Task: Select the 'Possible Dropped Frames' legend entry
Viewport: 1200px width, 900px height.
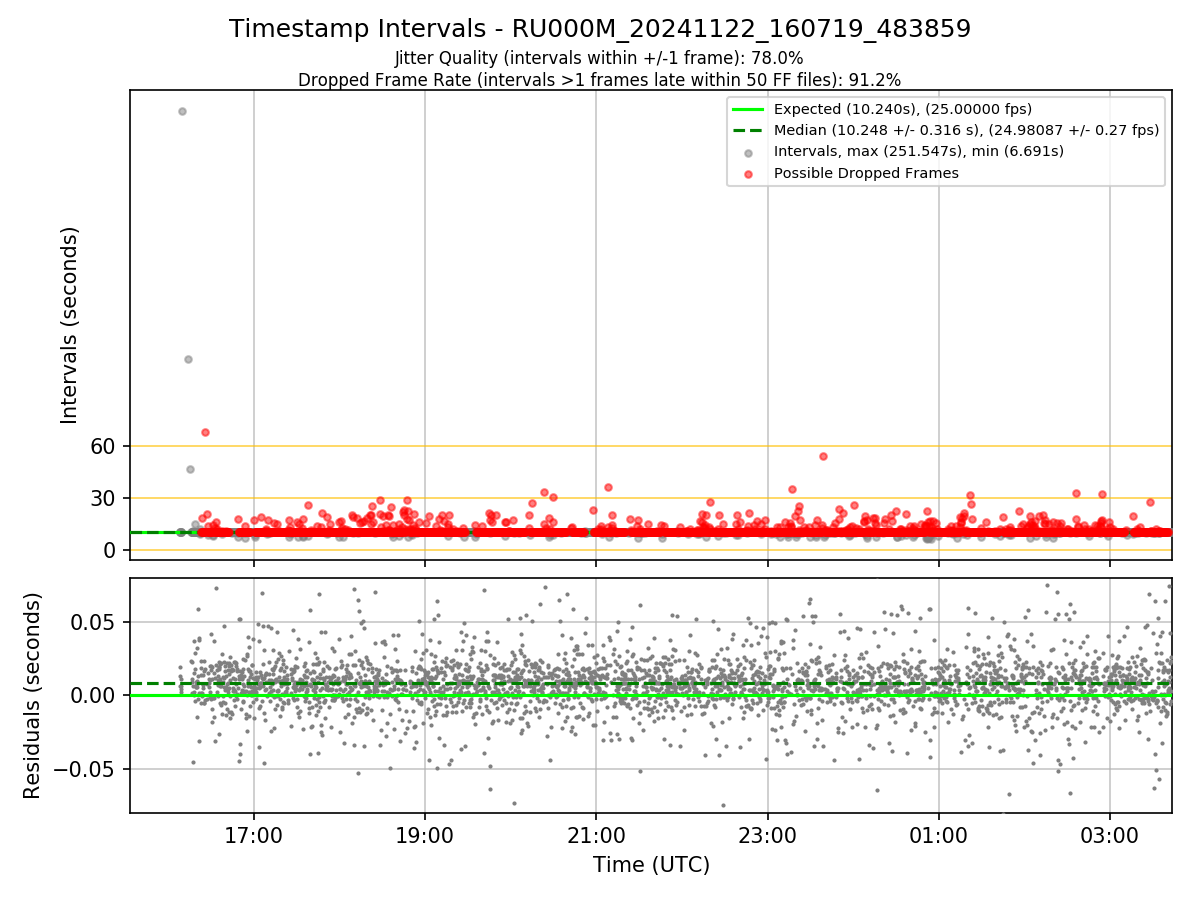Action: (x=866, y=173)
